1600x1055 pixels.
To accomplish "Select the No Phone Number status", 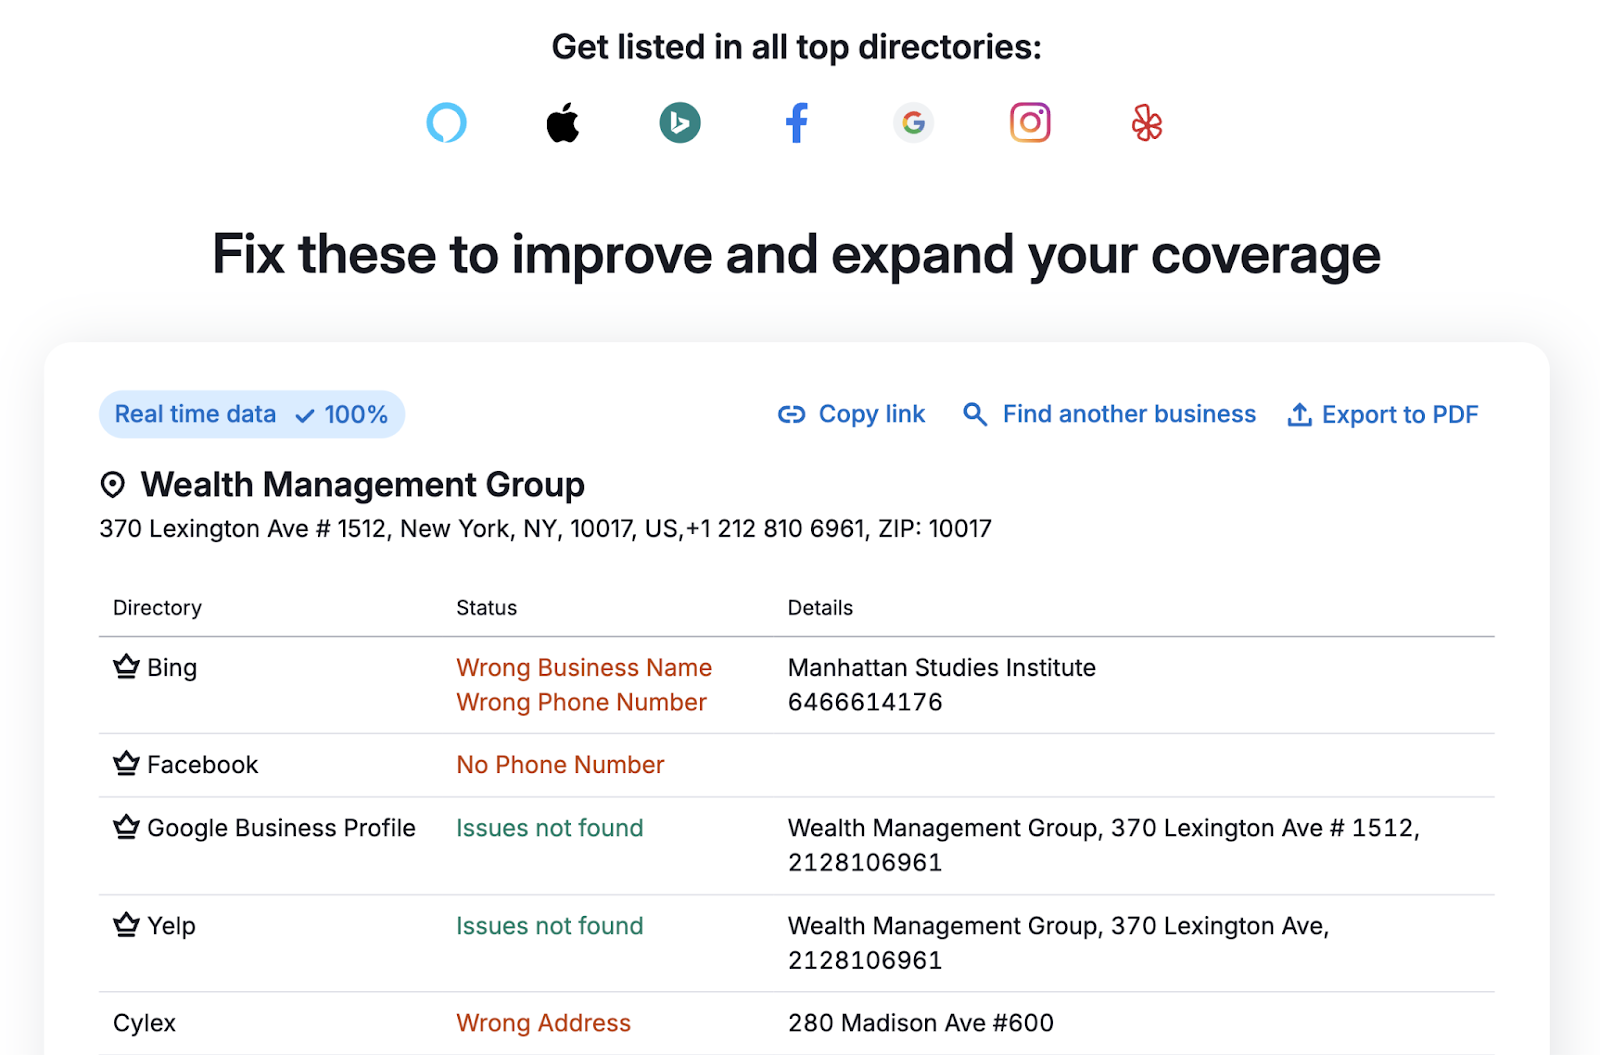I will pyautogui.click(x=560, y=765).
